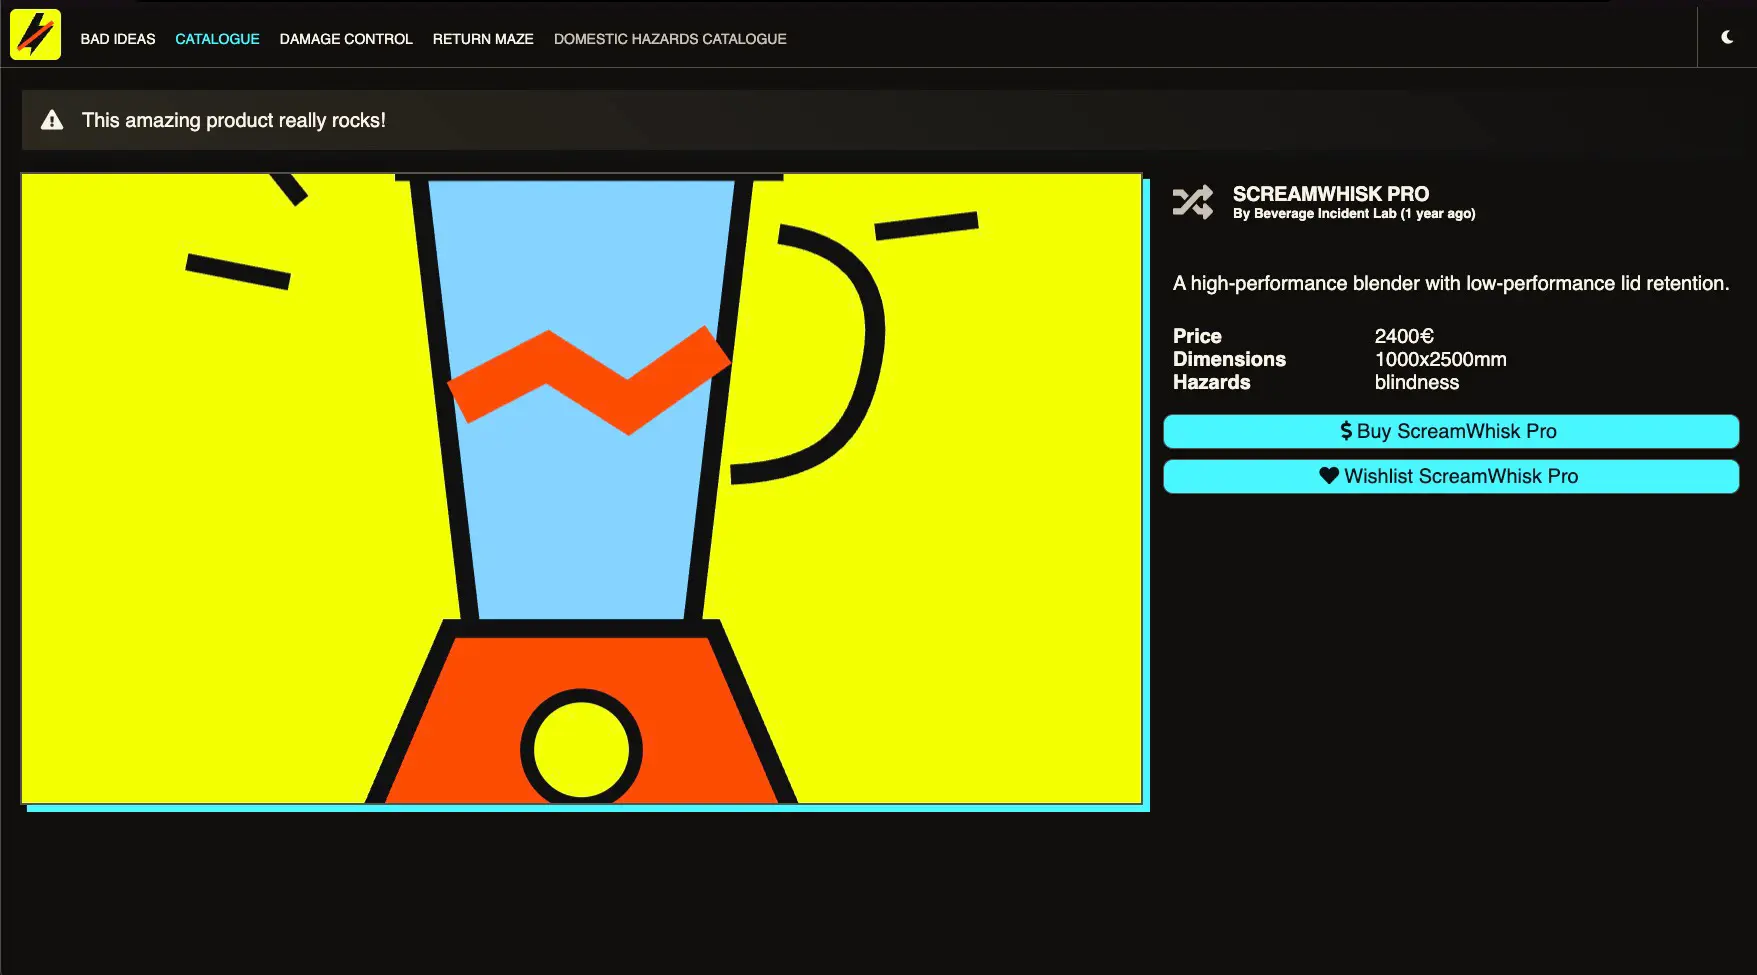
Task: Click the Hazards label
Action: click(x=1211, y=382)
